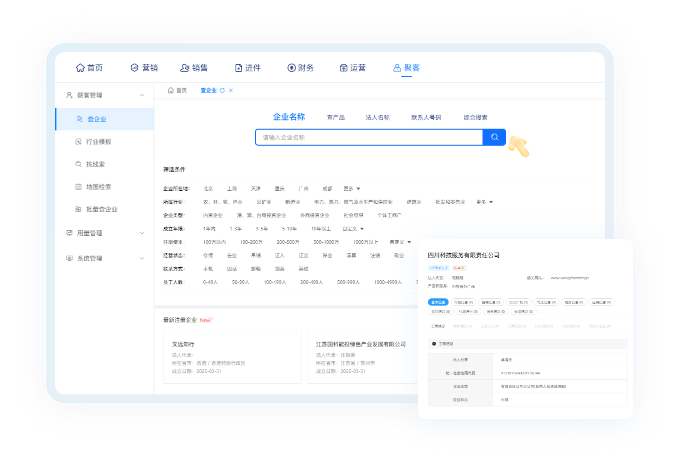This screenshot has height=467, width=678.
Task: Select the 北京 region filter option
Action: (x=208, y=187)
